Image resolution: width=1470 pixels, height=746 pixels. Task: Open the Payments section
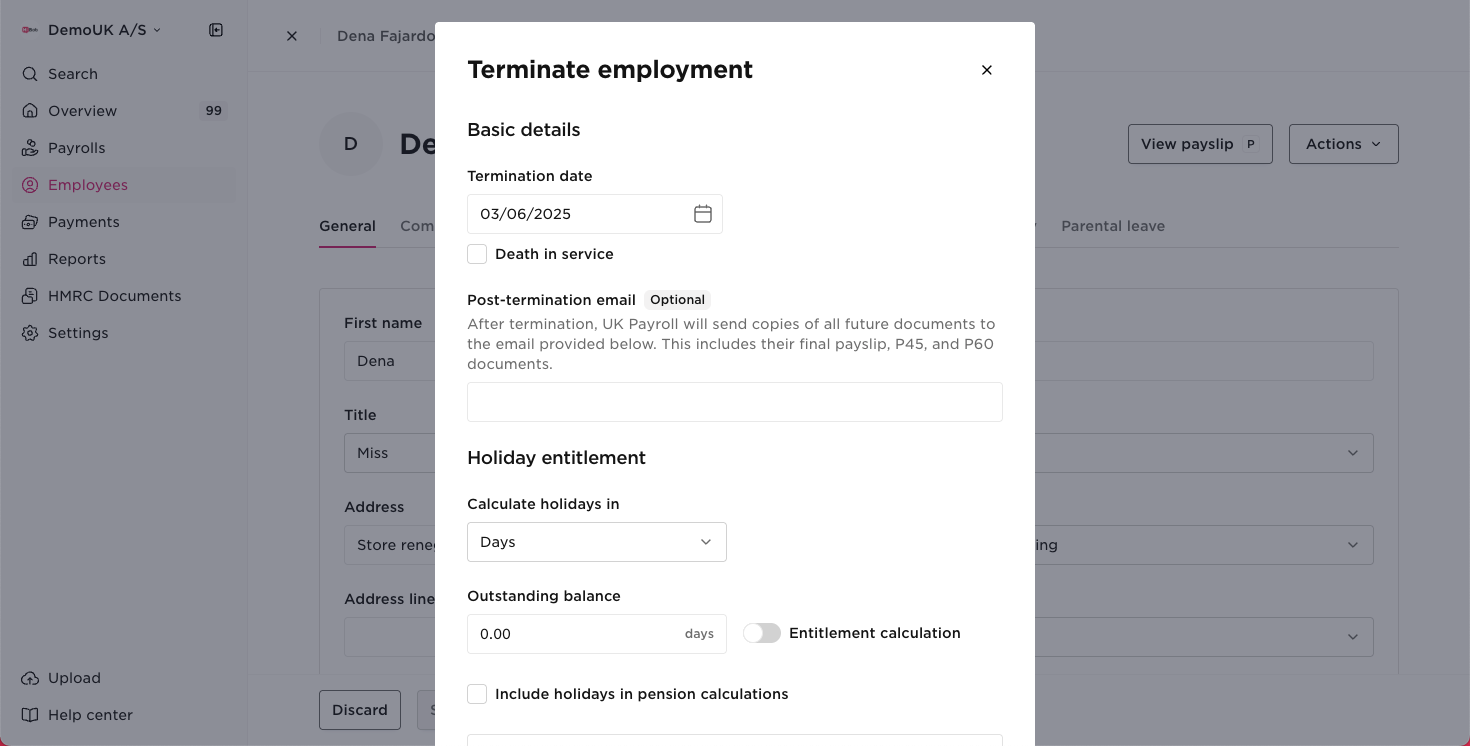(84, 221)
